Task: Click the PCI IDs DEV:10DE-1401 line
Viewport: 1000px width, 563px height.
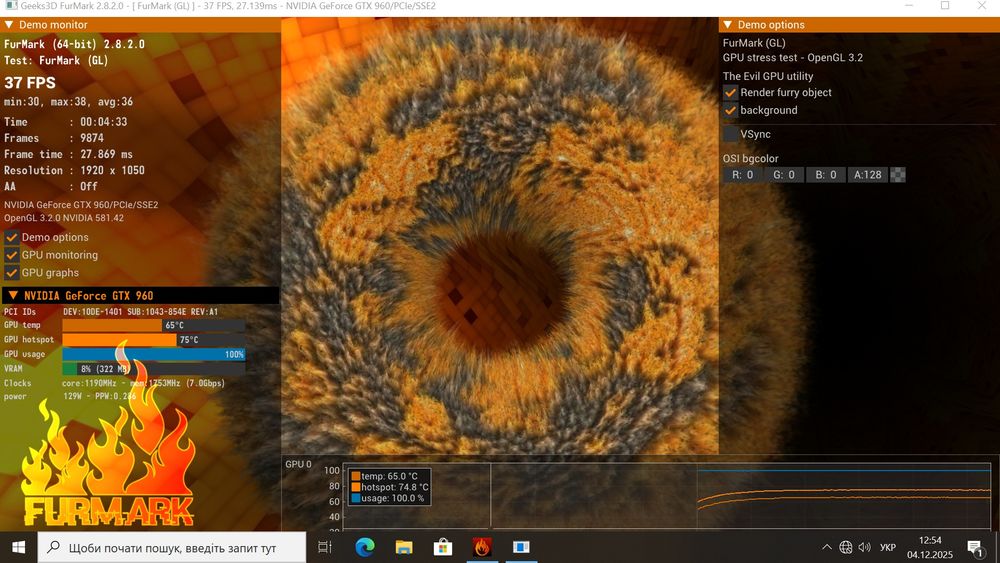Action: point(111,312)
